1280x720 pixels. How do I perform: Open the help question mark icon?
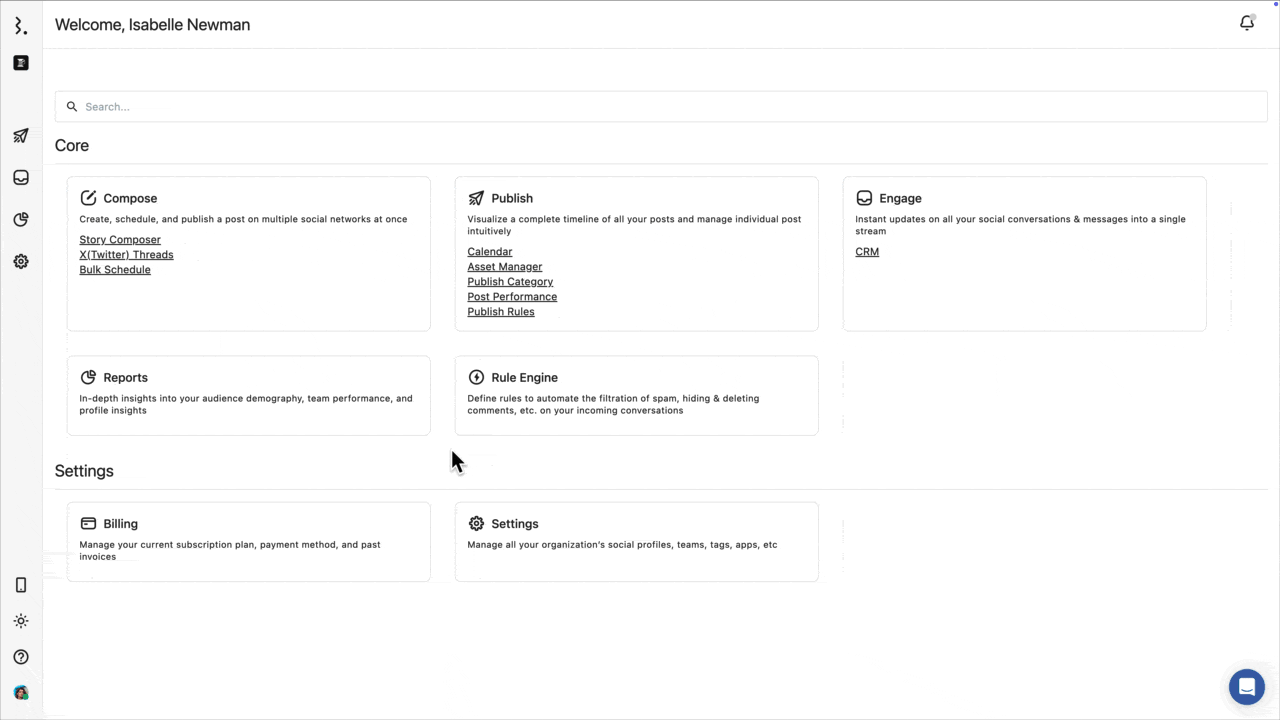tap(21, 657)
